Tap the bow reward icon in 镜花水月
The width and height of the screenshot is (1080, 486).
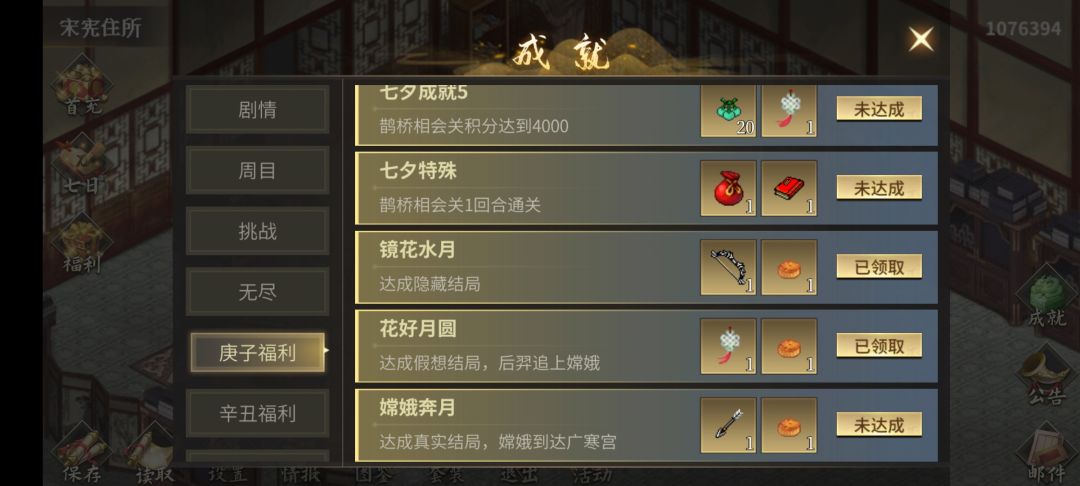coord(728,267)
